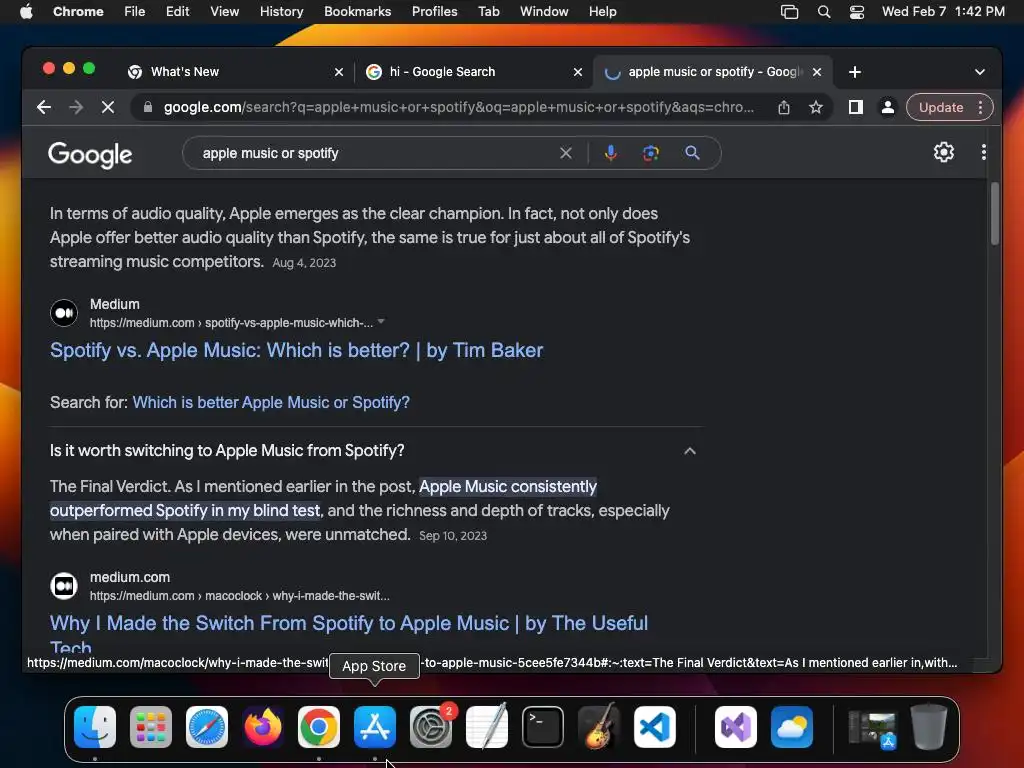Open Google quick settings gear

point(944,152)
